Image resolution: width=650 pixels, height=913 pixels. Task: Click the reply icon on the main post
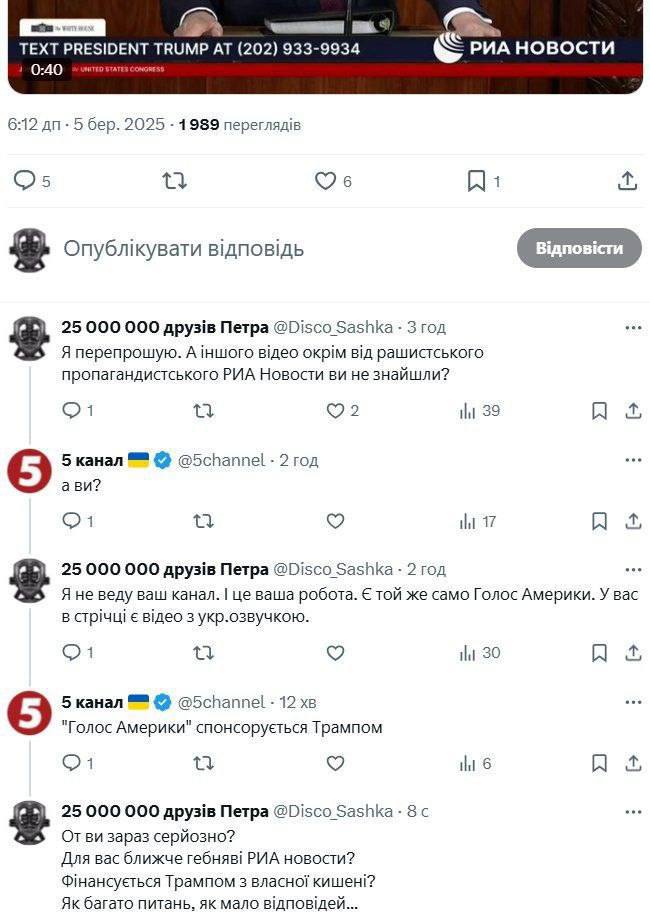click(24, 181)
